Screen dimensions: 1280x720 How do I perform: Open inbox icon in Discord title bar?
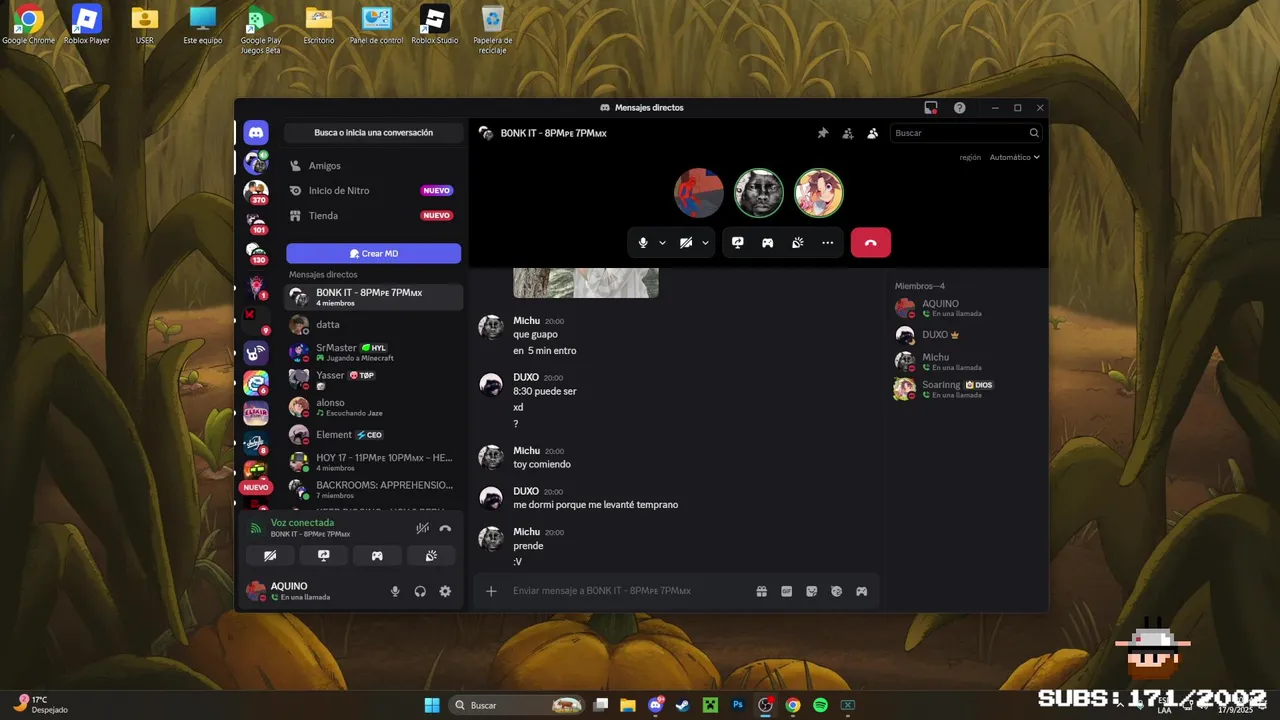[x=931, y=108]
